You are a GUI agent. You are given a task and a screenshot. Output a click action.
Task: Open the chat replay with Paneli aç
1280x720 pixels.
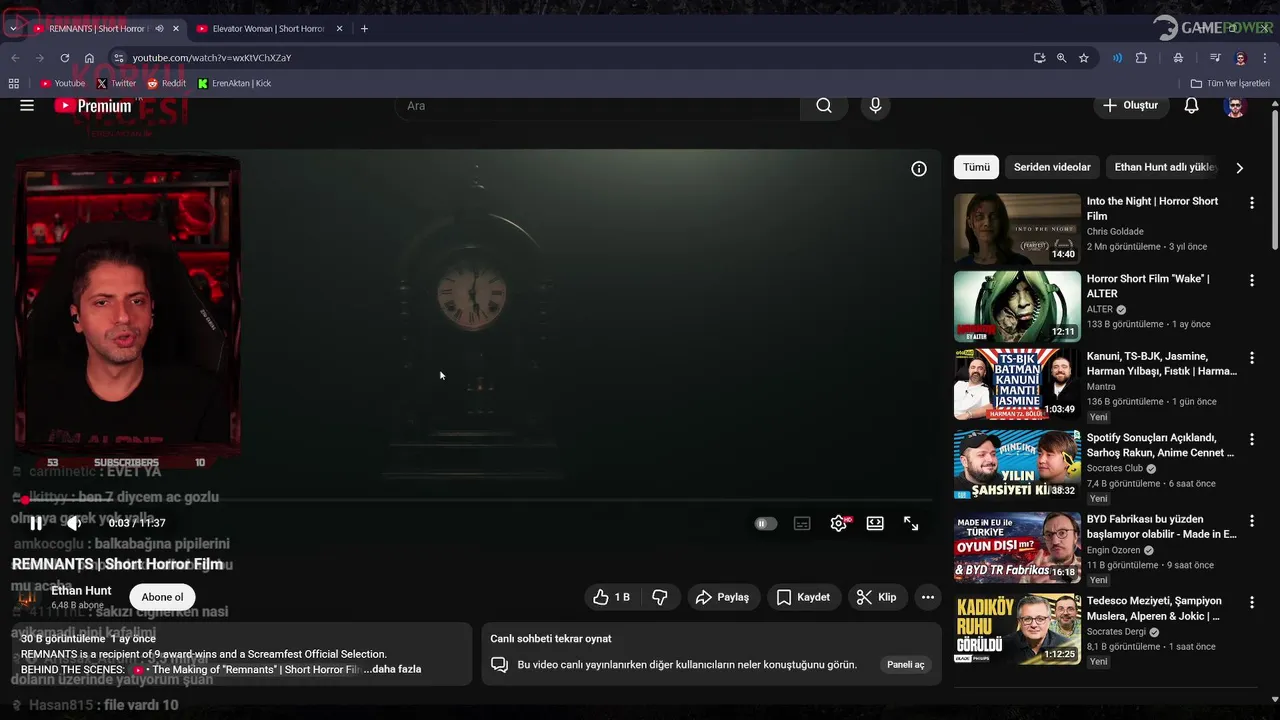pyautogui.click(x=905, y=664)
